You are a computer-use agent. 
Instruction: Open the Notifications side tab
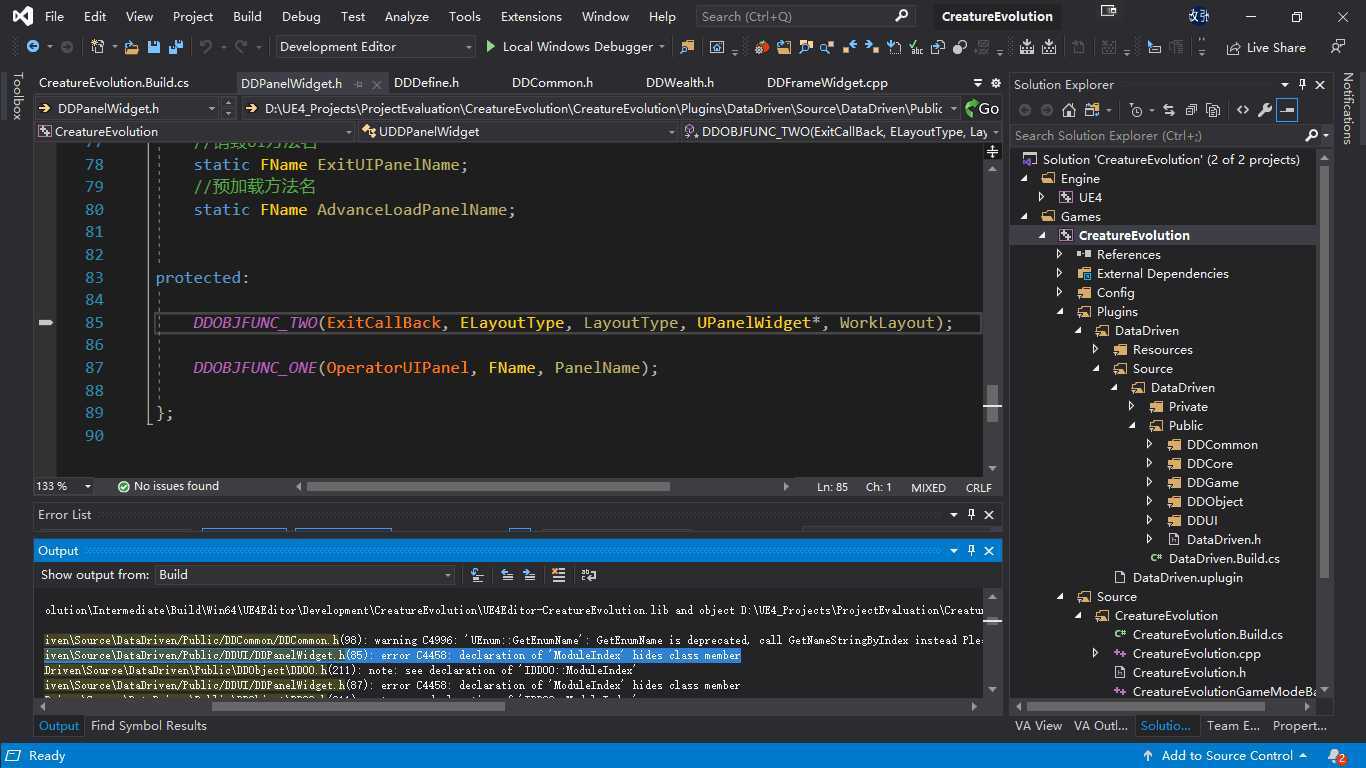(x=1348, y=108)
